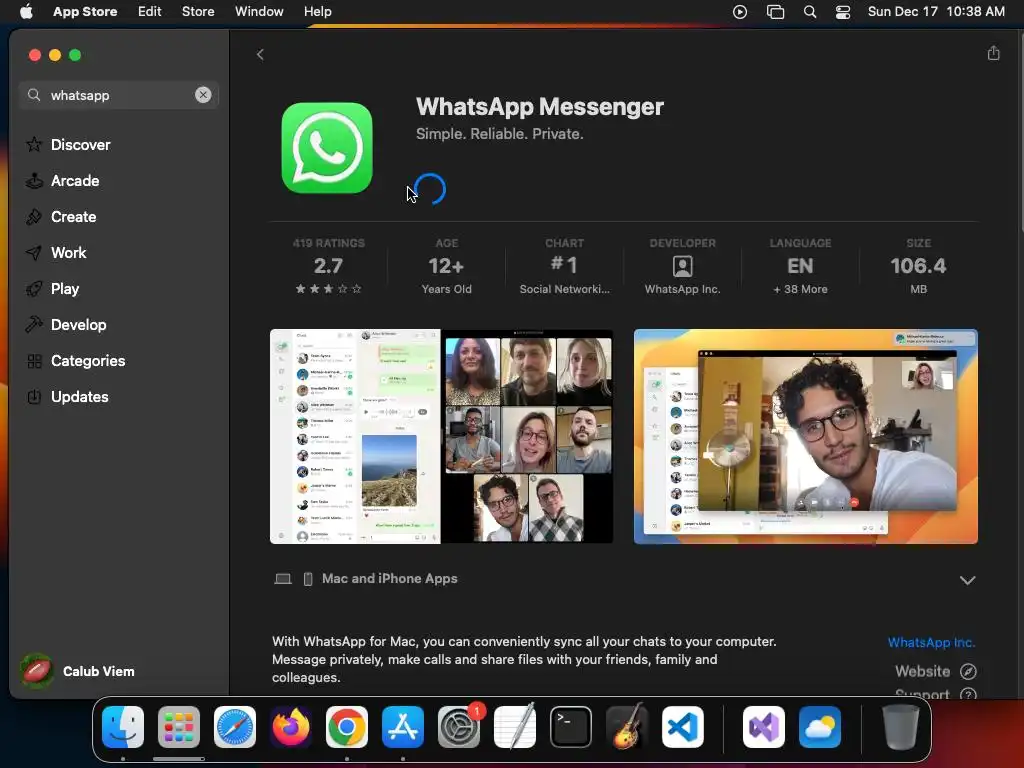Open the WhatsApp Inc. developer link
The width and height of the screenshot is (1024, 768).
pos(931,642)
